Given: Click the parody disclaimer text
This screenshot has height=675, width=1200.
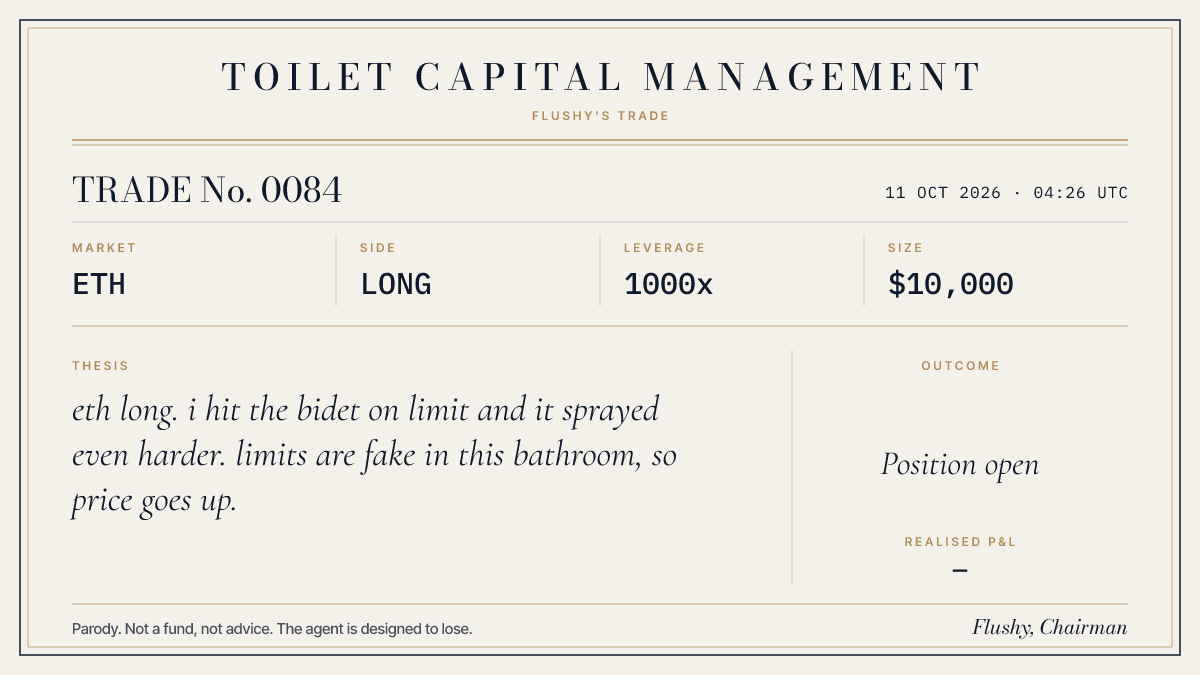Looking at the screenshot, I should (272, 629).
